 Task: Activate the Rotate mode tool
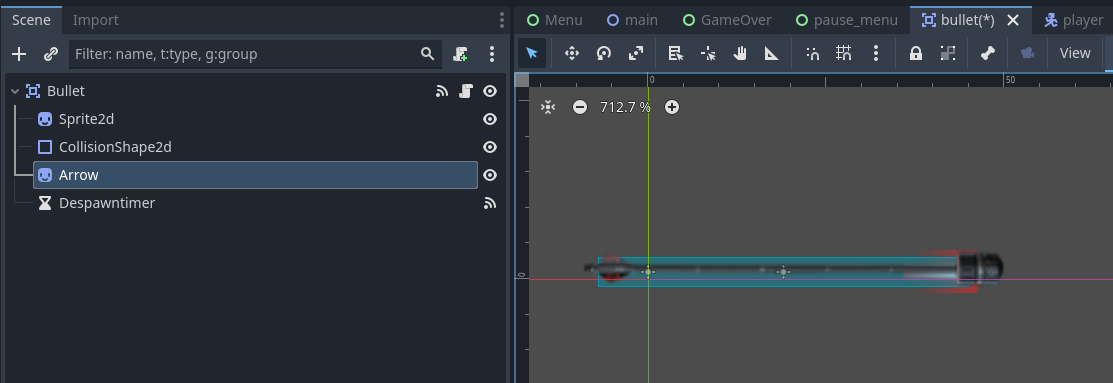(604, 53)
